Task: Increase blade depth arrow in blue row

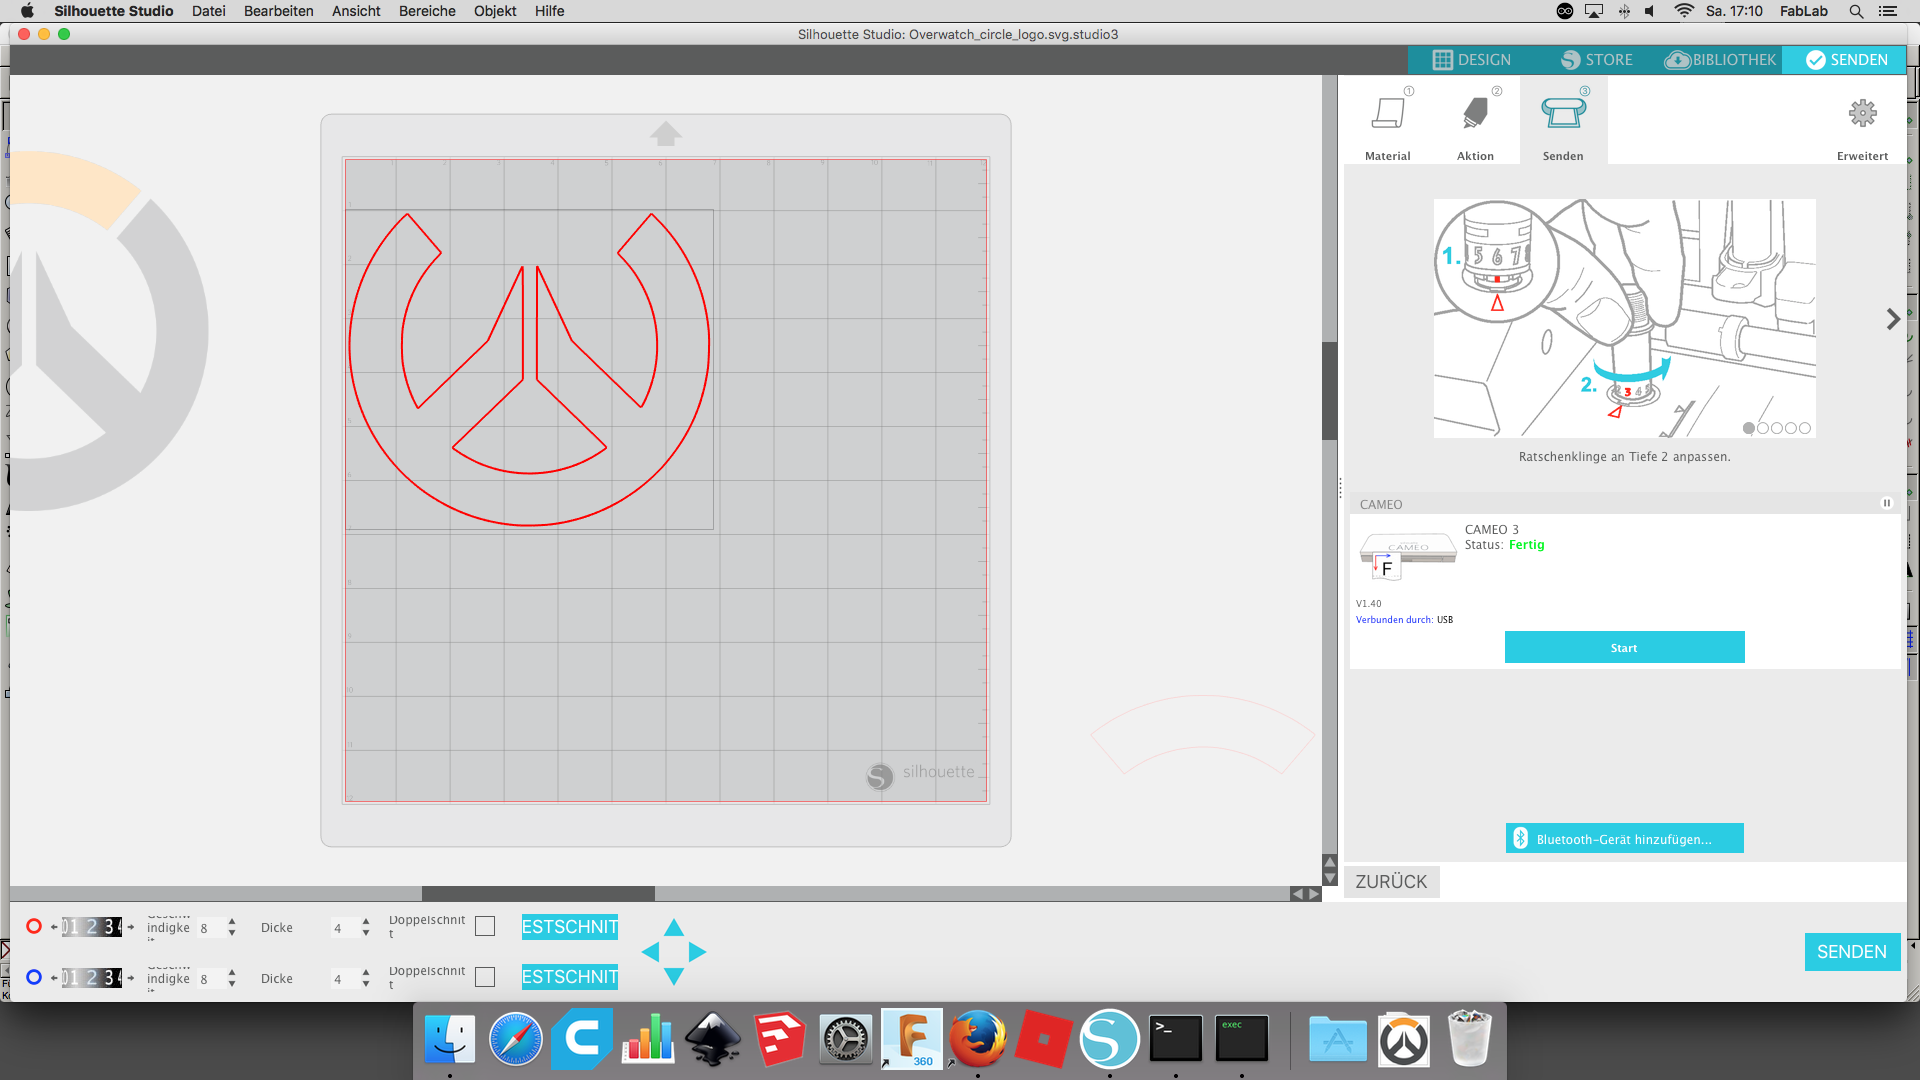Action: coord(131,977)
